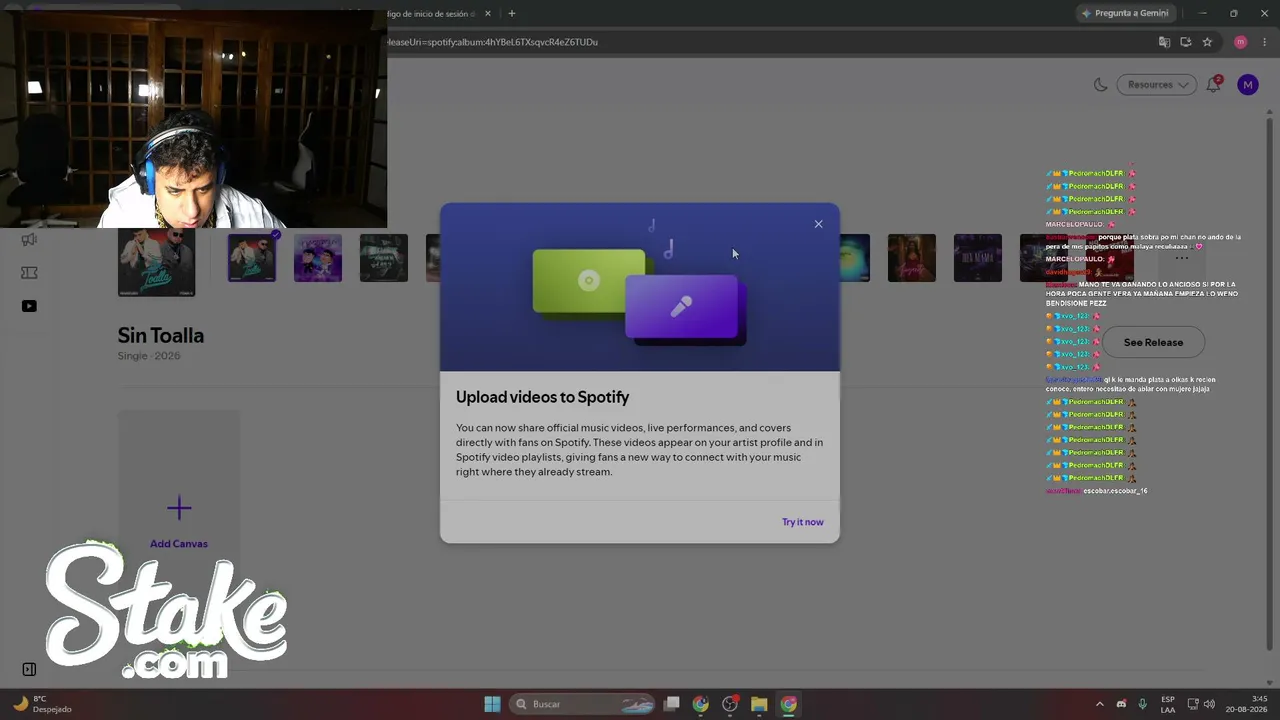Open the ticket icon in sidebar
Image resolution: width=1280 pixels, height=720 pixels.
(x=29, y=273)
